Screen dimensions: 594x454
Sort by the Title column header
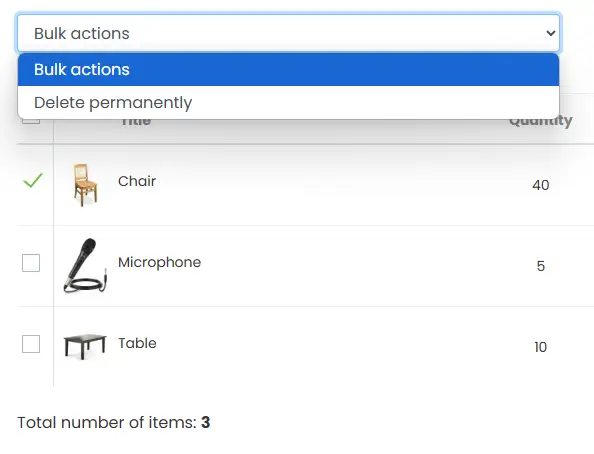coord(136,122)
